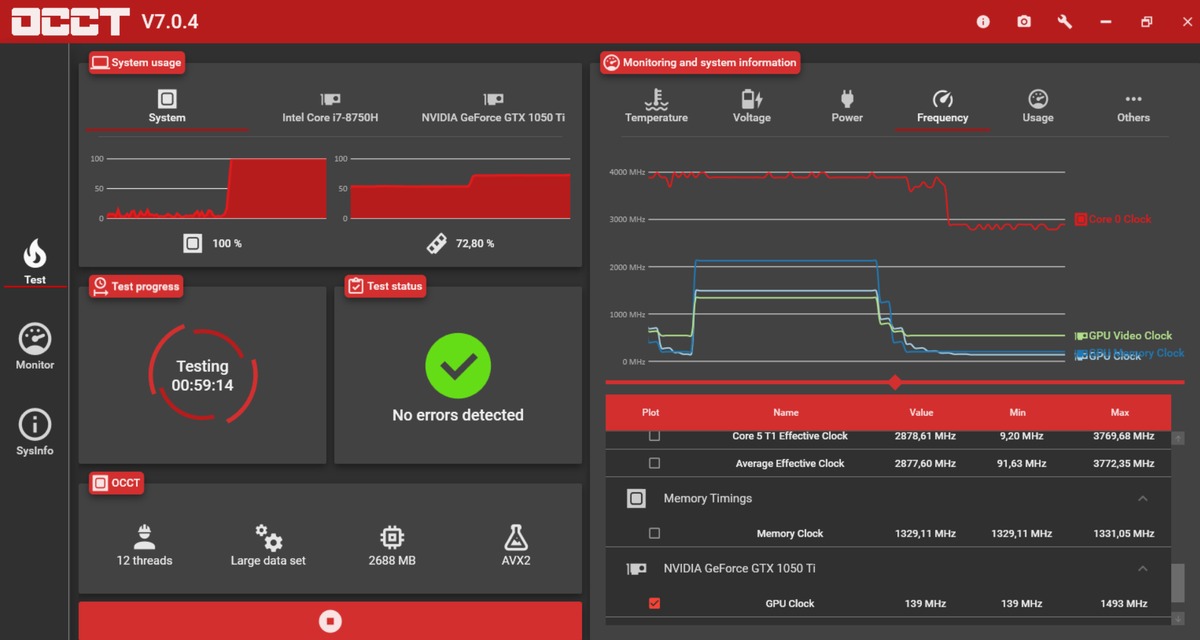
Task: Click the Plot column header
Action: click(x=651, y=412)
